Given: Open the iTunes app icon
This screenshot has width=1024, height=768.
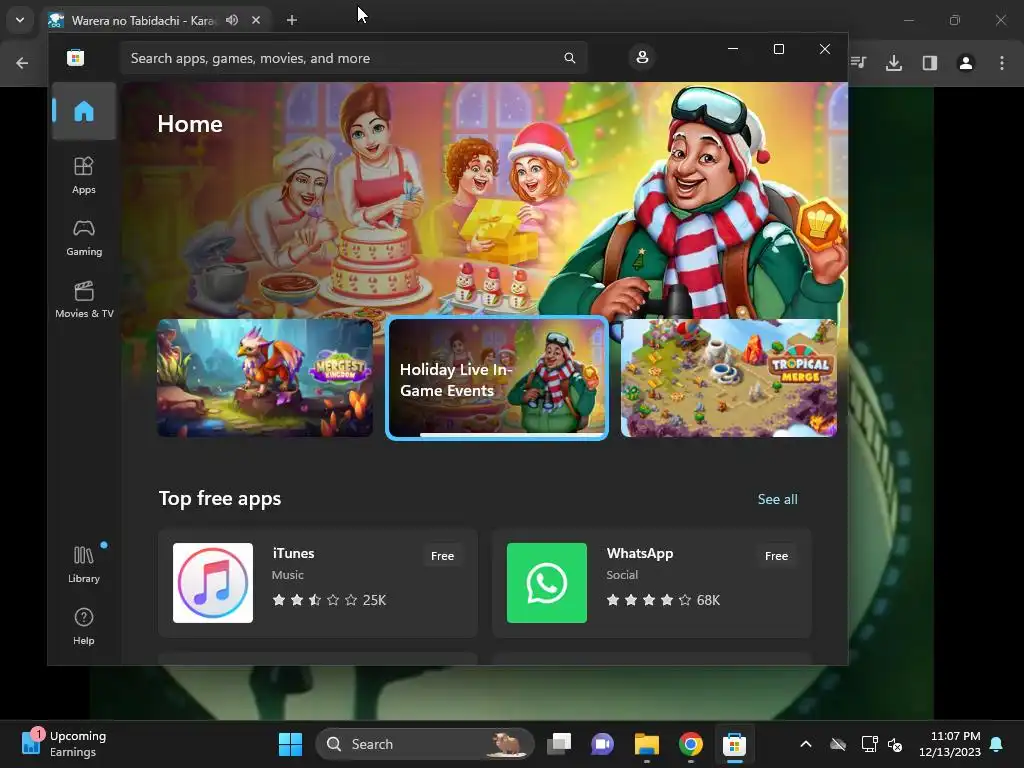Looking at the screenshot, I should [213, 583].
